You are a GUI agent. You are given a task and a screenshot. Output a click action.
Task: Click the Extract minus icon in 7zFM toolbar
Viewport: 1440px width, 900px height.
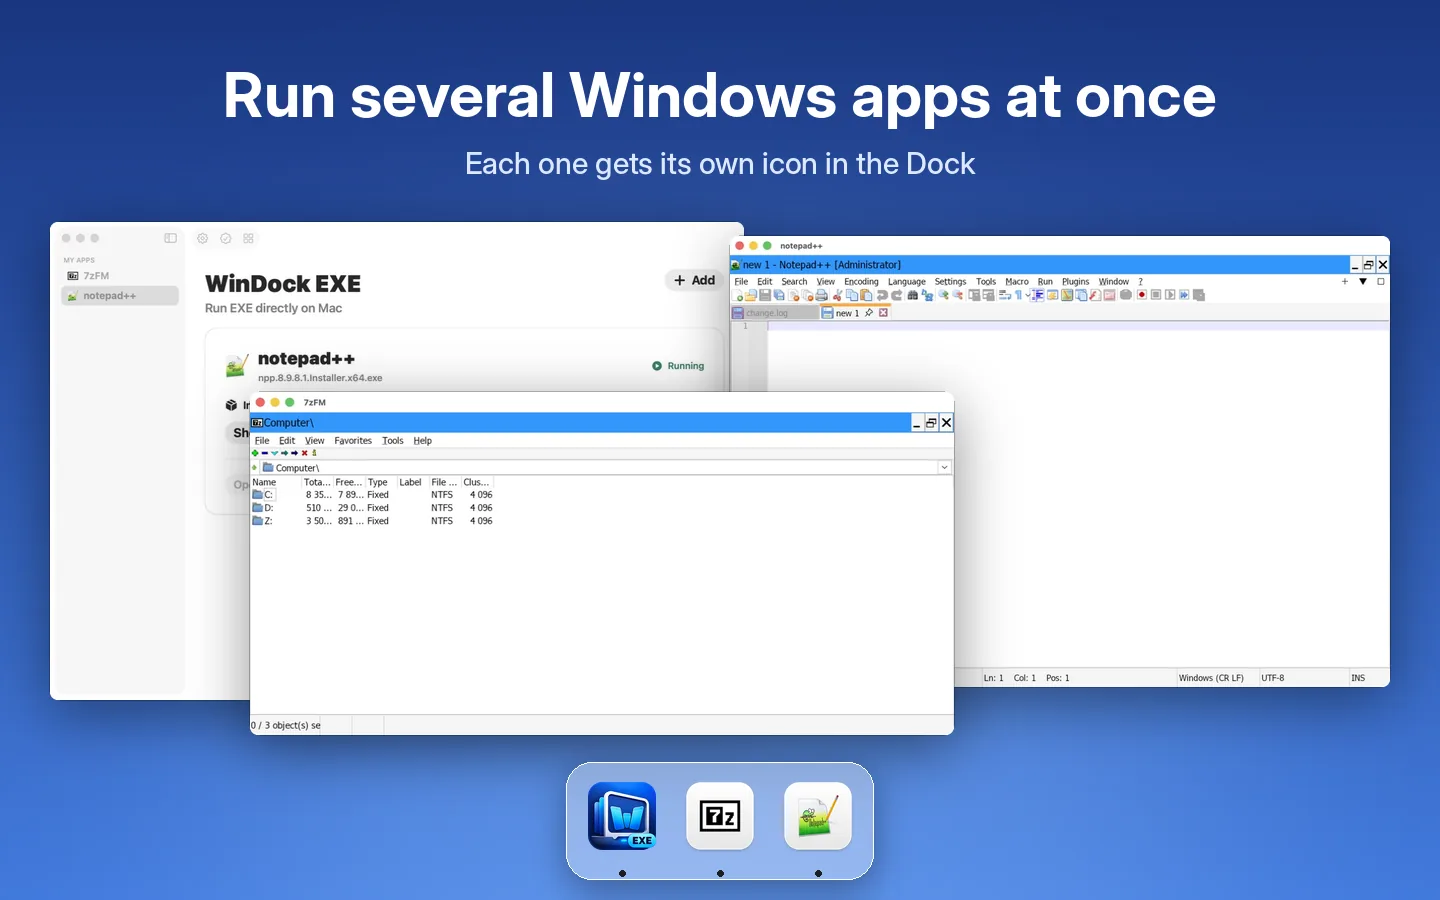point(265,453)
